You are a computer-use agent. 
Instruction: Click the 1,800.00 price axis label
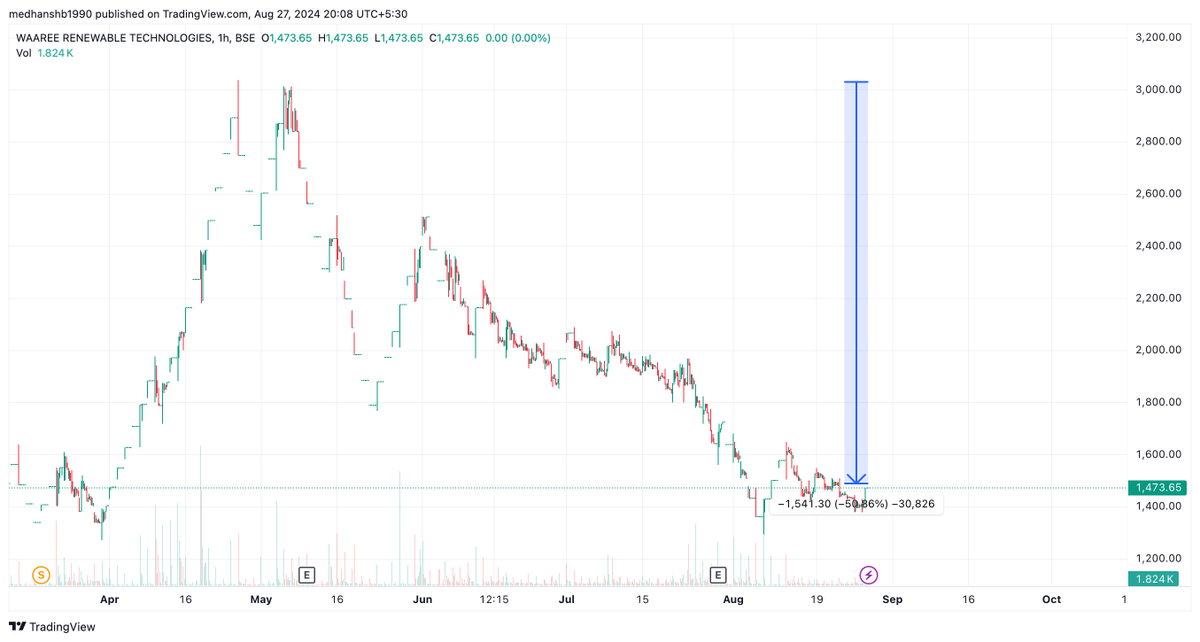pos(1159,402)
